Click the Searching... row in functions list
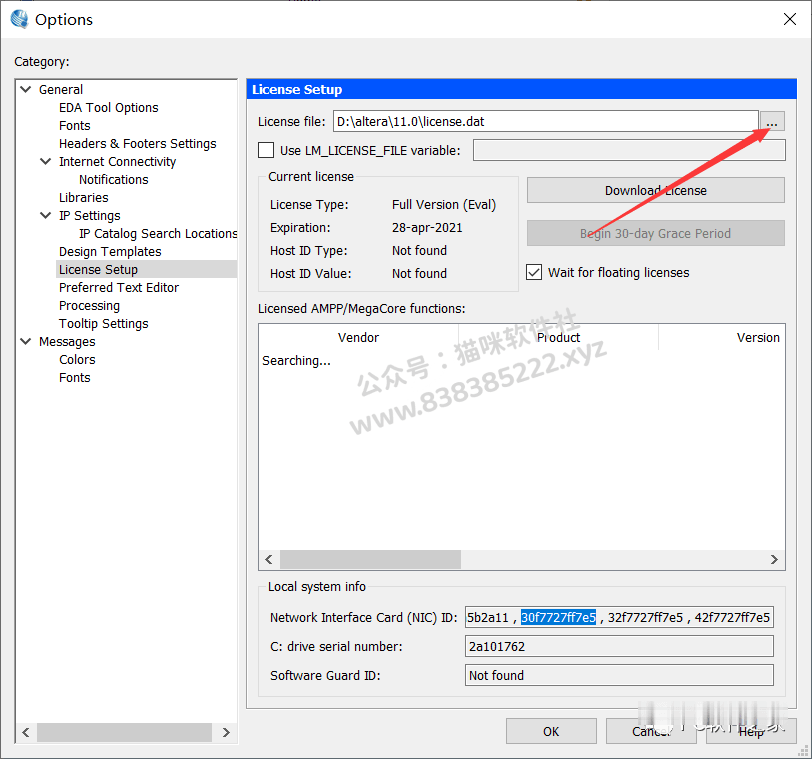Viewport: 812px width, 759px height. point(296,361)
